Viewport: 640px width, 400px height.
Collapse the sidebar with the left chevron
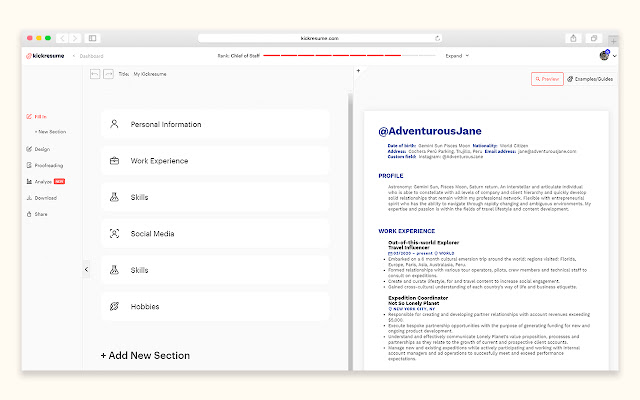86,269
